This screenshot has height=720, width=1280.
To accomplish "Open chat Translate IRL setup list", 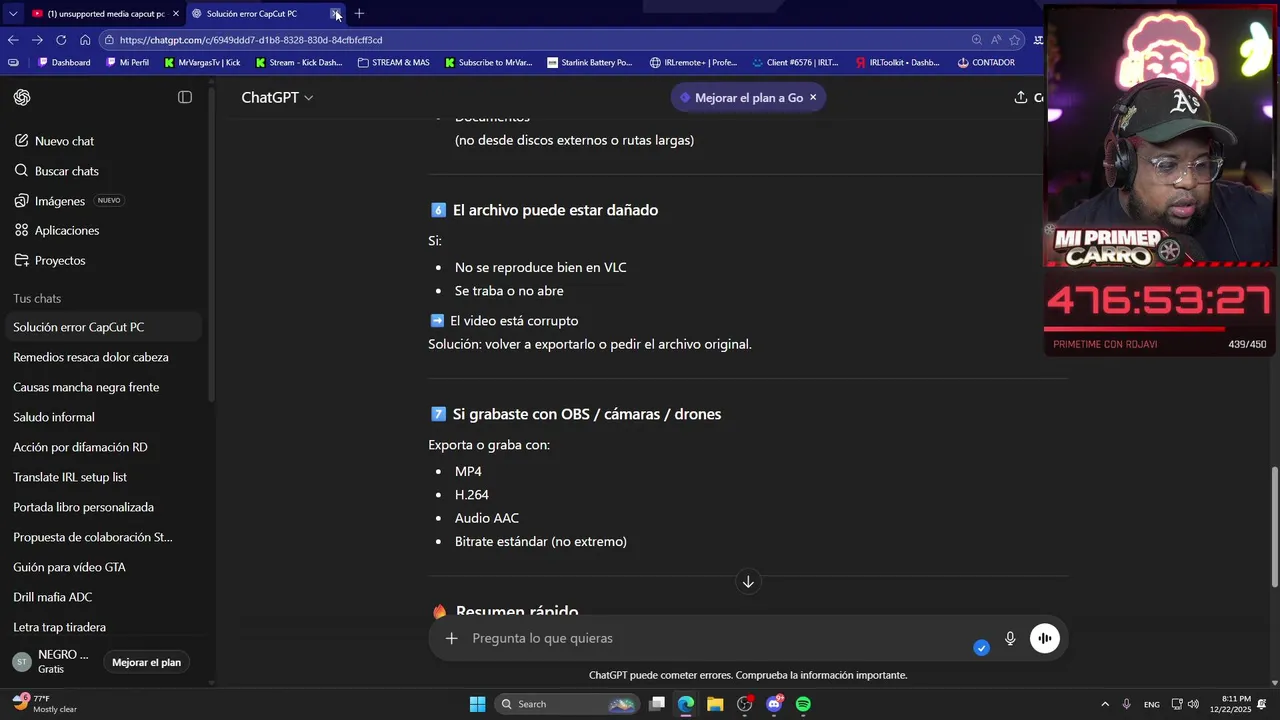I will (70, 477).
